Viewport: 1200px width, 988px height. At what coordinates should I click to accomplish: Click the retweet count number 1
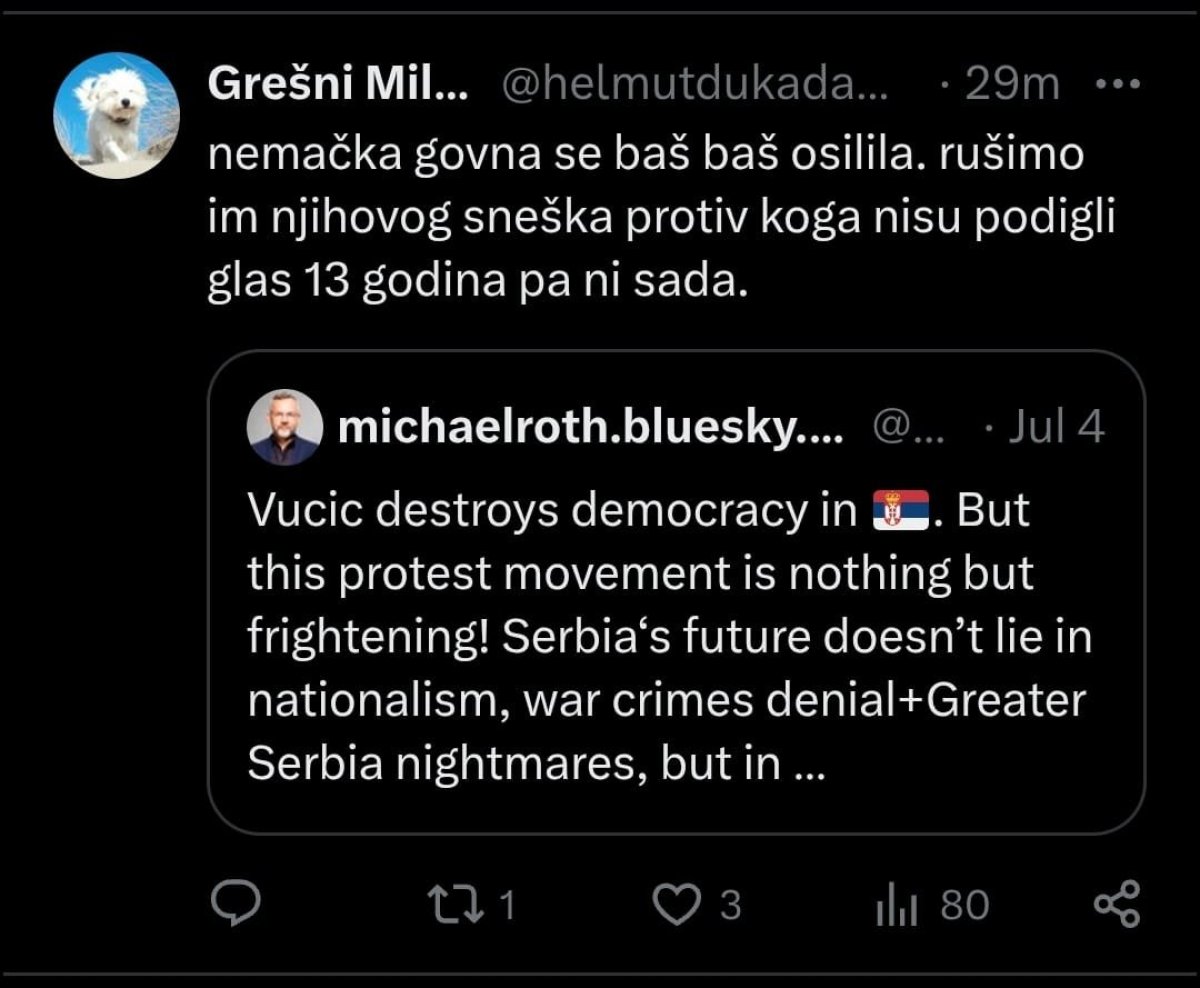(x=507, y=905)
